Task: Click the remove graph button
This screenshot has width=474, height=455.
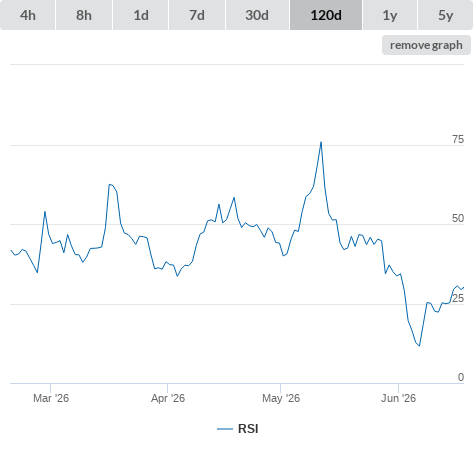Action: point(426,45)
